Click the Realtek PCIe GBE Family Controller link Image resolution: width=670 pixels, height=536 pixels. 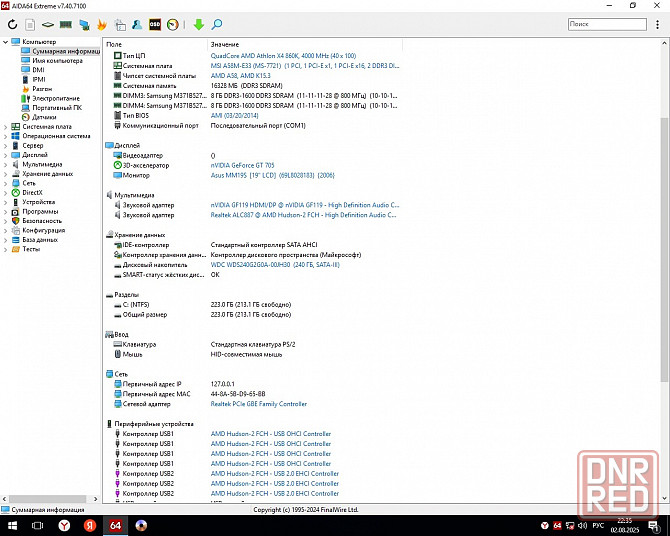point(259,404)
